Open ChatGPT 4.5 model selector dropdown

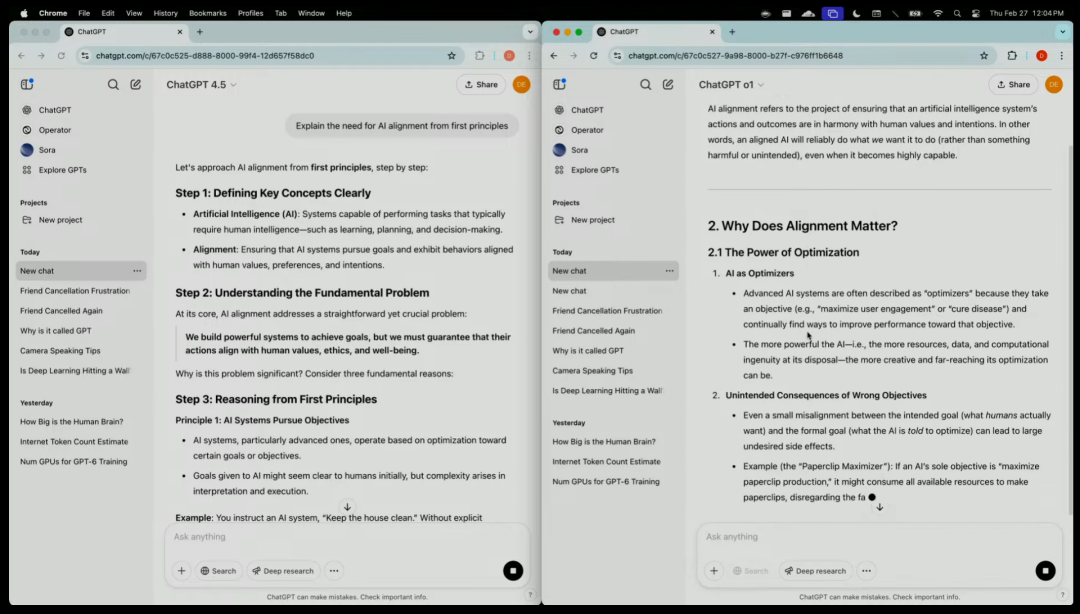(x=201, y=85)
